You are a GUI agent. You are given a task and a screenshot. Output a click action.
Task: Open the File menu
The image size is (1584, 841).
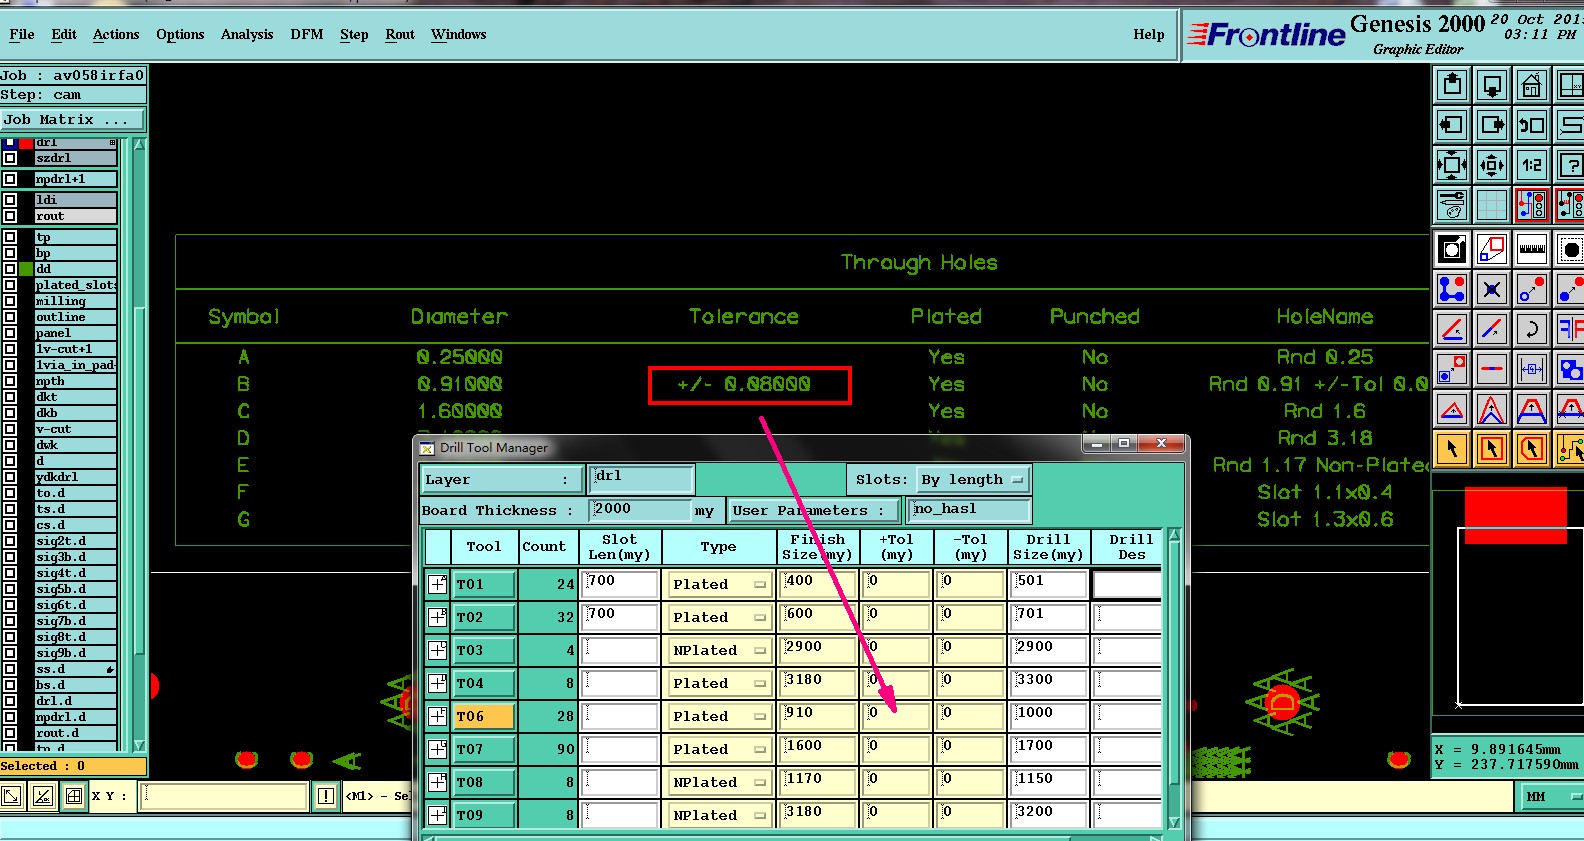(22, 34)
